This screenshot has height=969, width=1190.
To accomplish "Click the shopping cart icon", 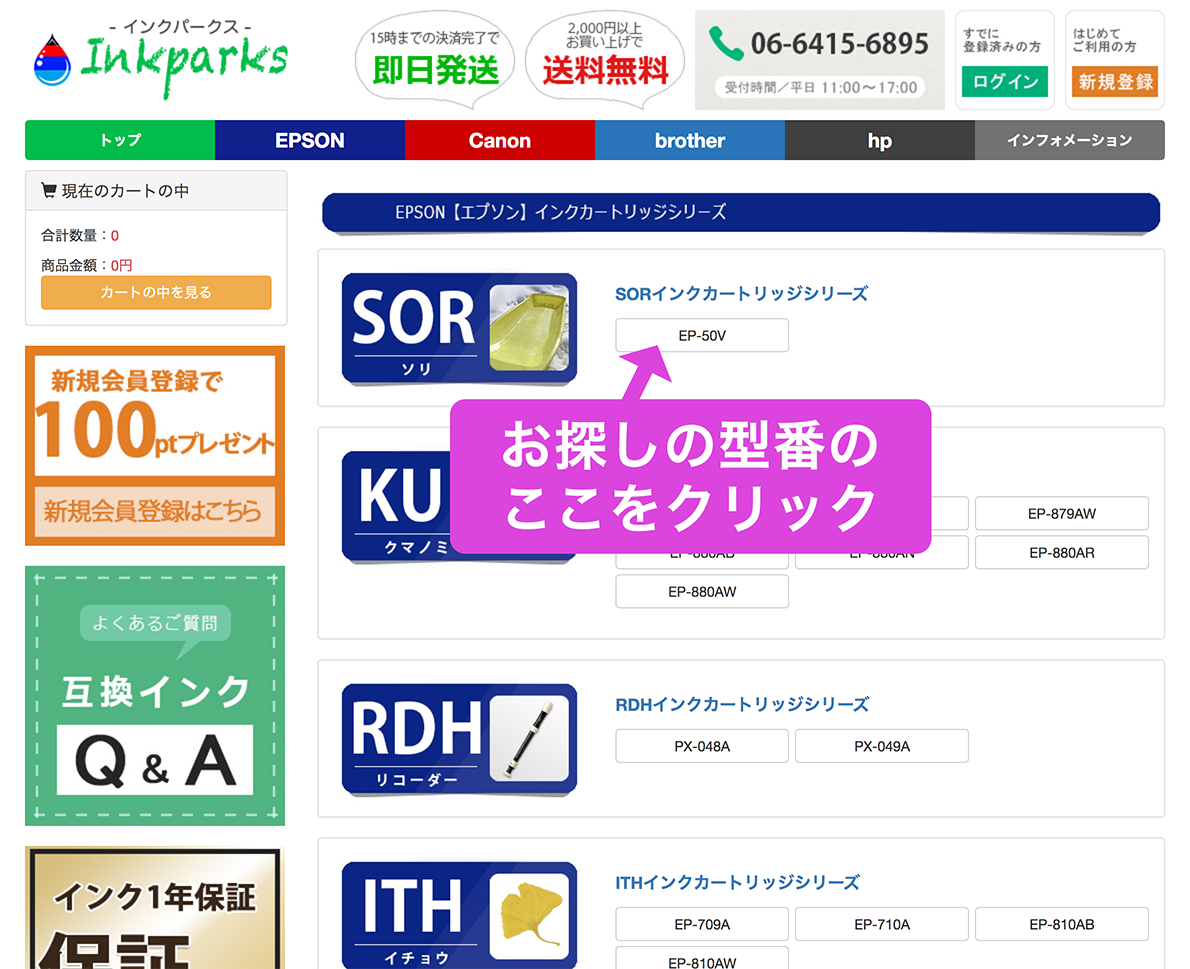I will click(49, 190).
